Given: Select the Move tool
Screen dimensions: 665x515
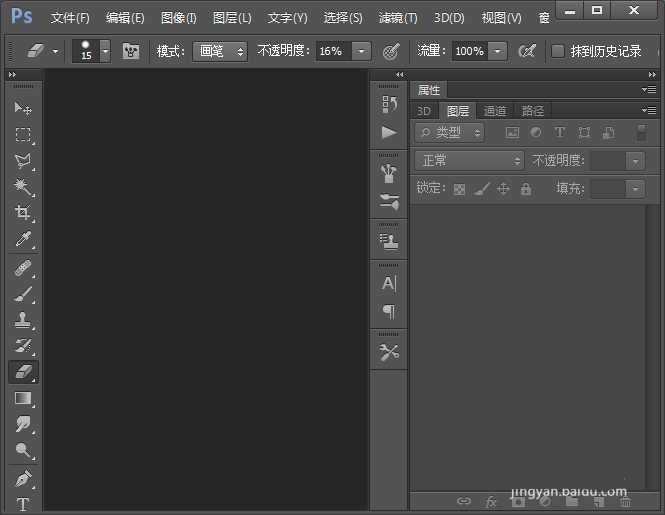Looking at the screenshot, I should coord(23,108).
